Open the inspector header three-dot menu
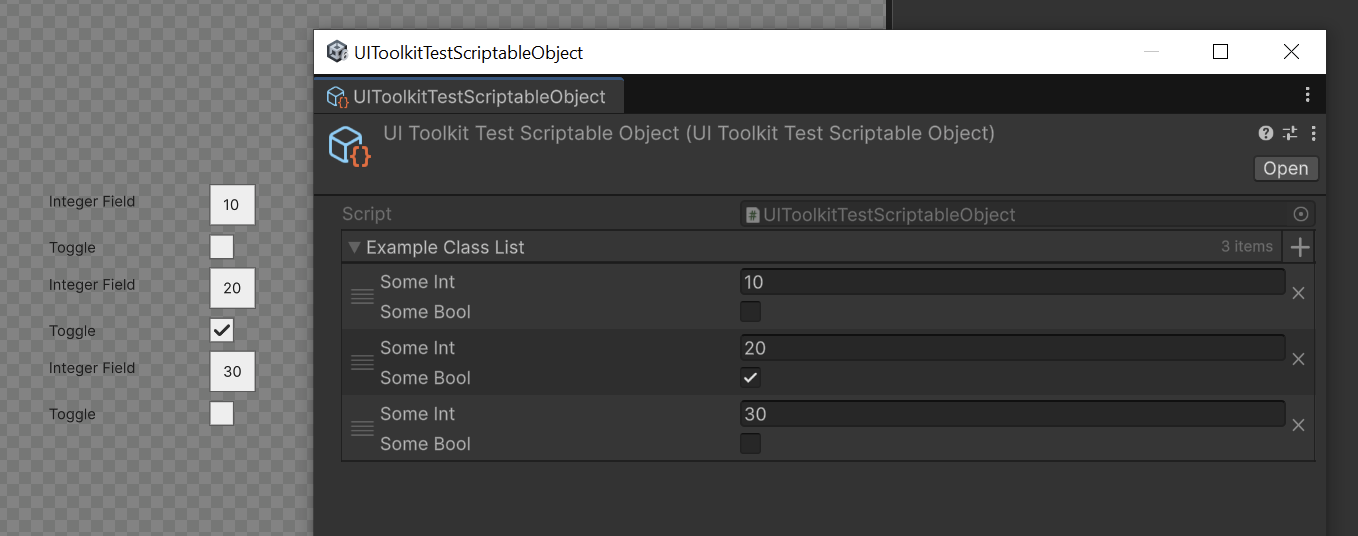The image size is (1358, 536). pos(1313,133)
